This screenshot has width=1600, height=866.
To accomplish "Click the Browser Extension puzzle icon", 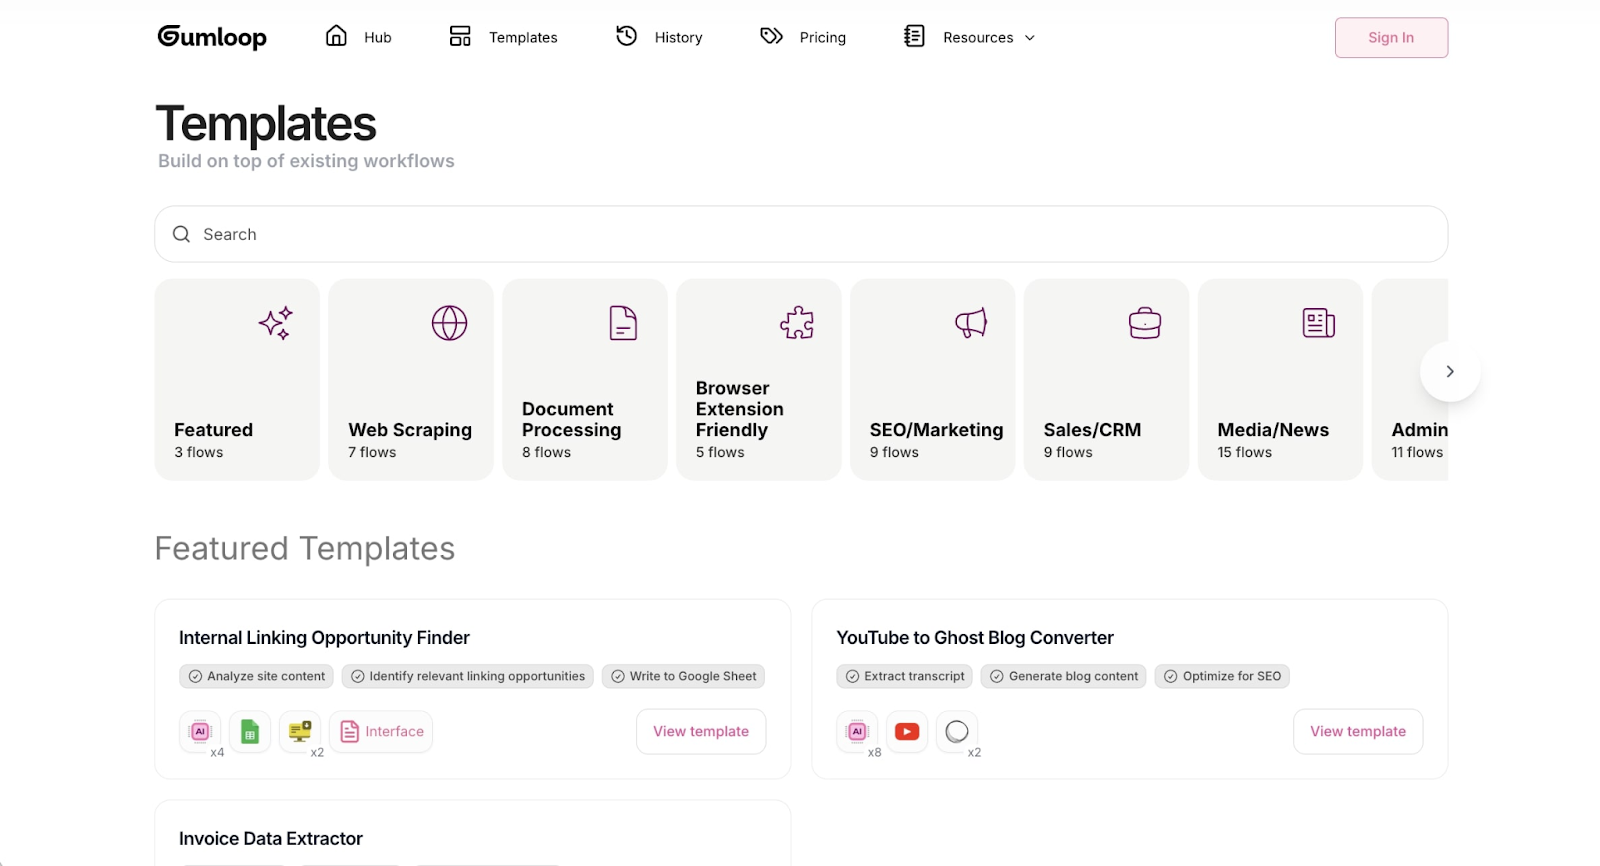I will pos(797,323).
